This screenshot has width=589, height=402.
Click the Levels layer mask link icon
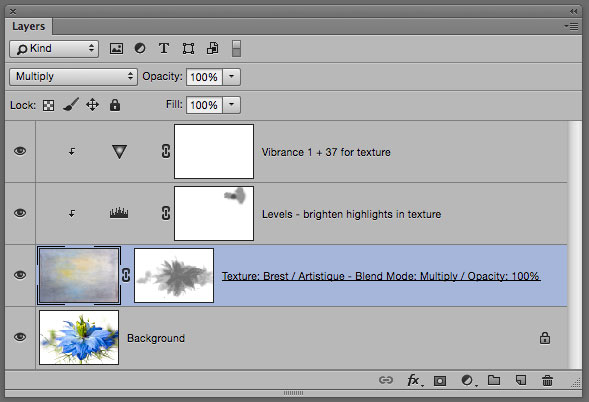[166, 213]
